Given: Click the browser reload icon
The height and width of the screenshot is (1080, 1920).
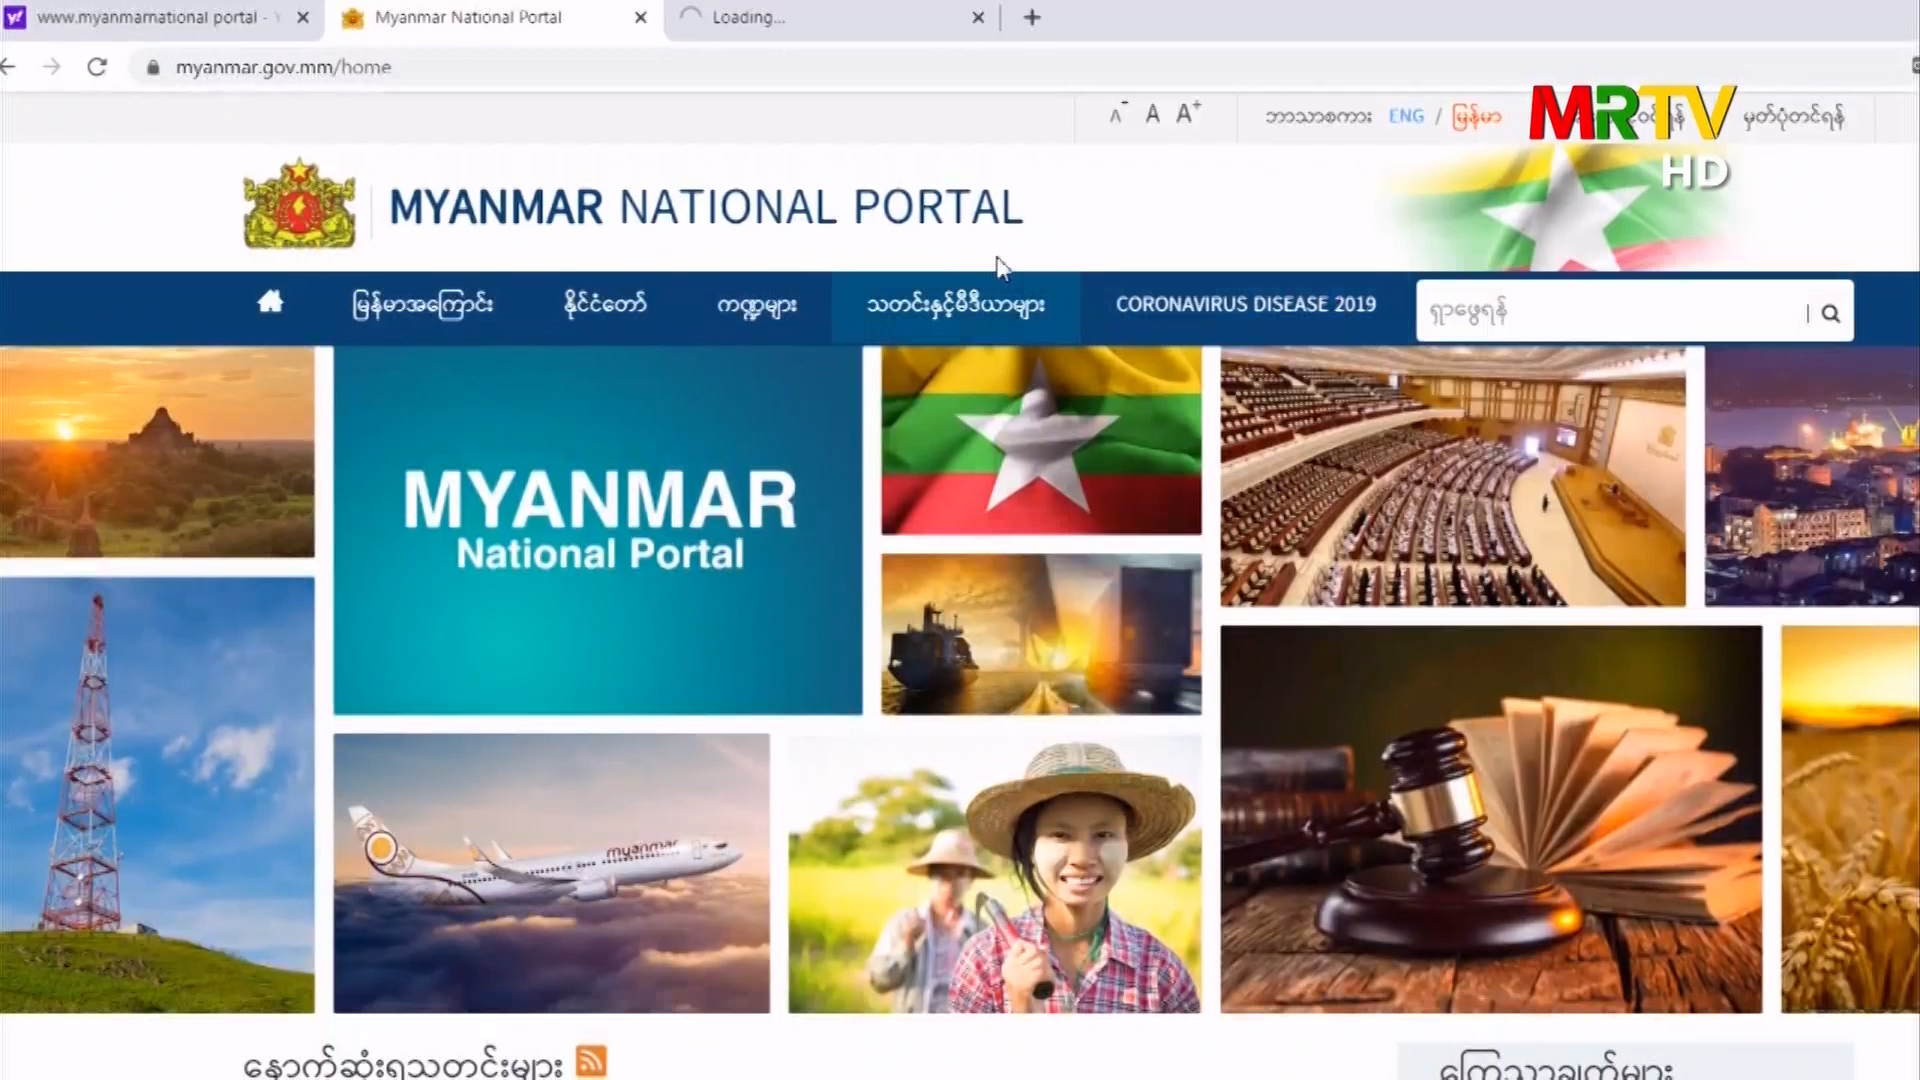Looking at the screenshot, I should (96, 67).
